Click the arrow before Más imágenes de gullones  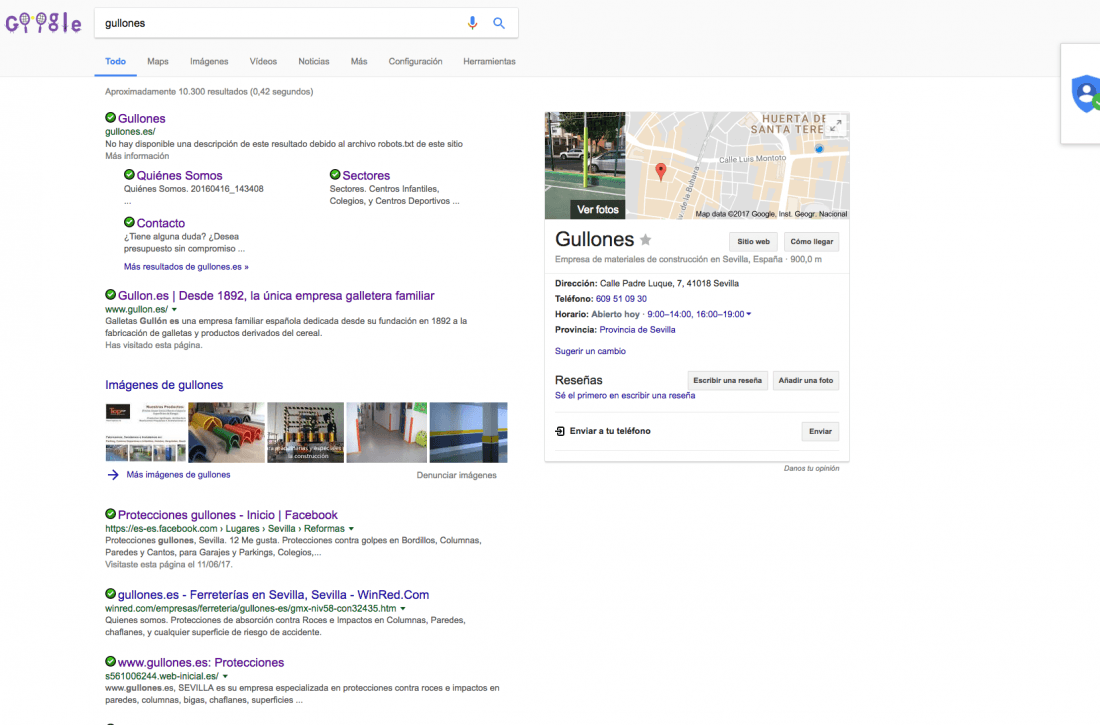(x=113, y=475)
